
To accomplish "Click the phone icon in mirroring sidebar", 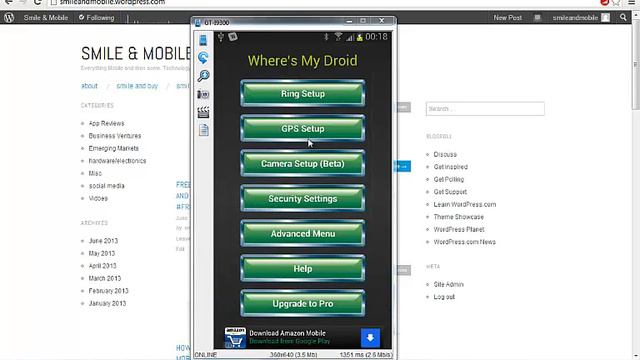I will coord(203,40).
